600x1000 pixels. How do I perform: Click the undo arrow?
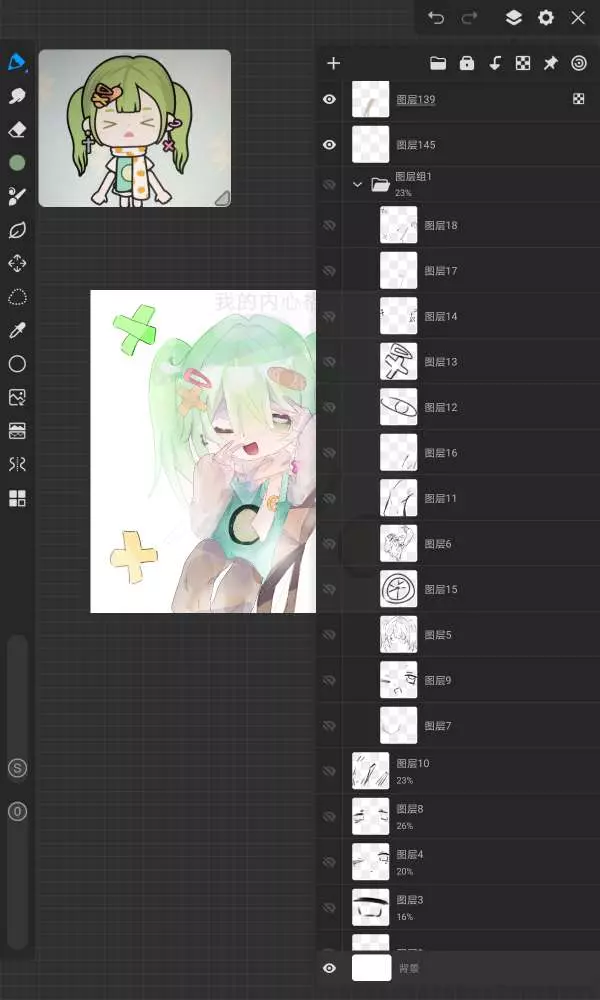point(436,18)
